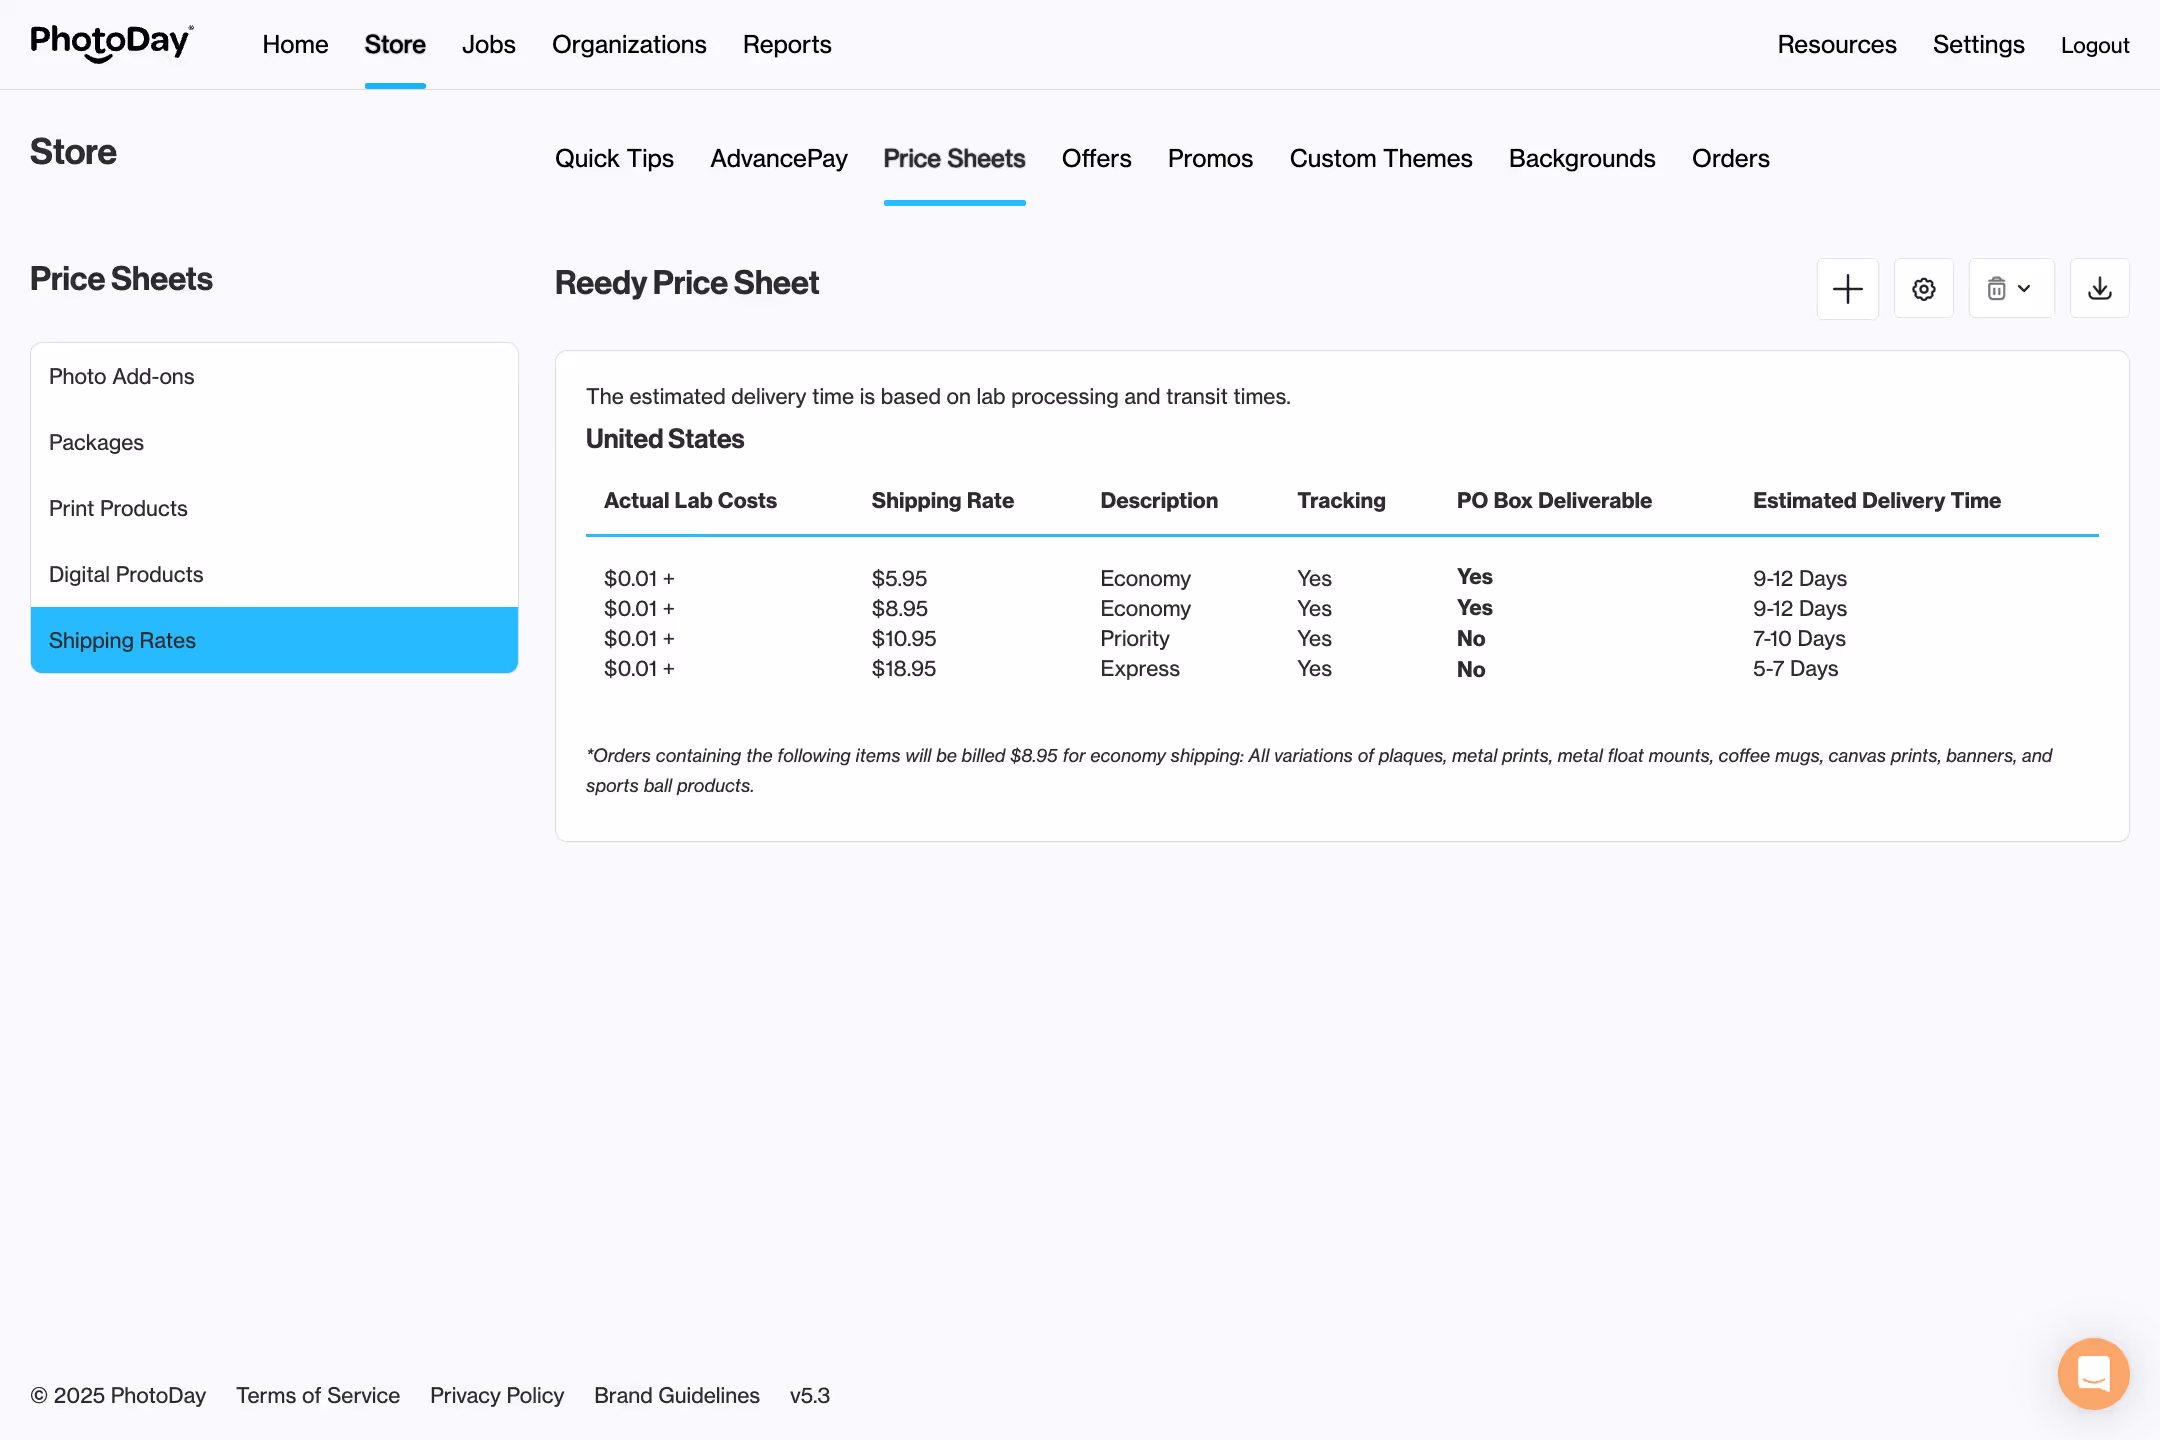The height and width of the screenshot is (1440, 2160).
Task: Click the download price sheet icon
Action: [2099, 289]
